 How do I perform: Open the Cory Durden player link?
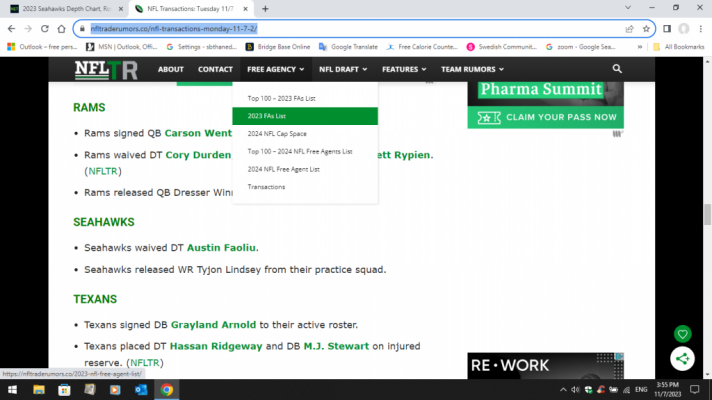click(x=198, y=155)
